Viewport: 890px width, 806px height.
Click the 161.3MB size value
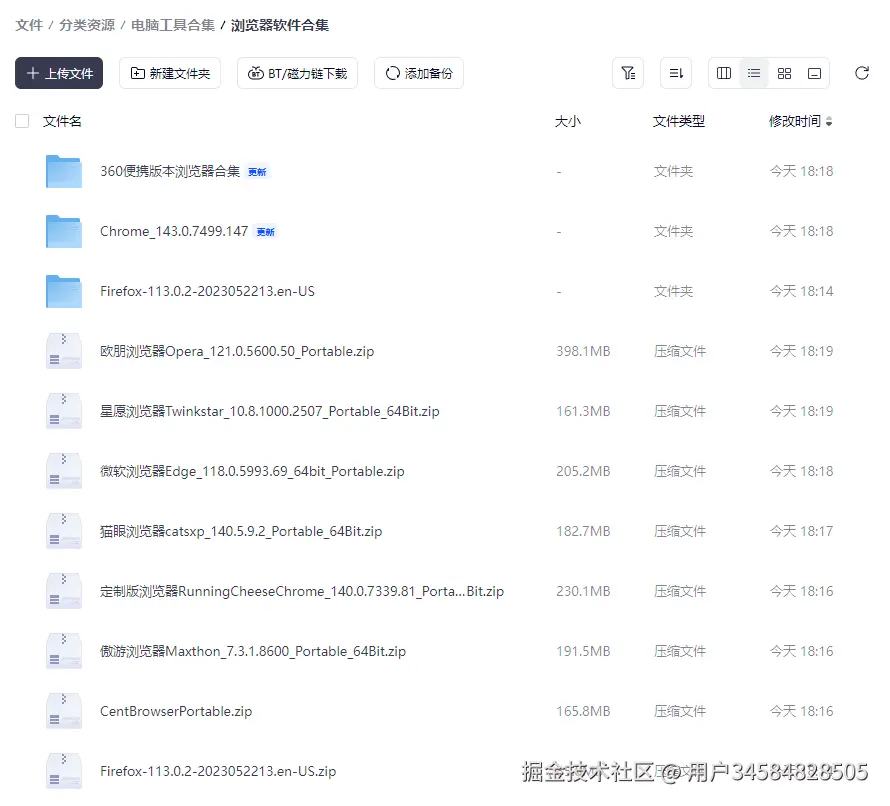click(583, 411)
